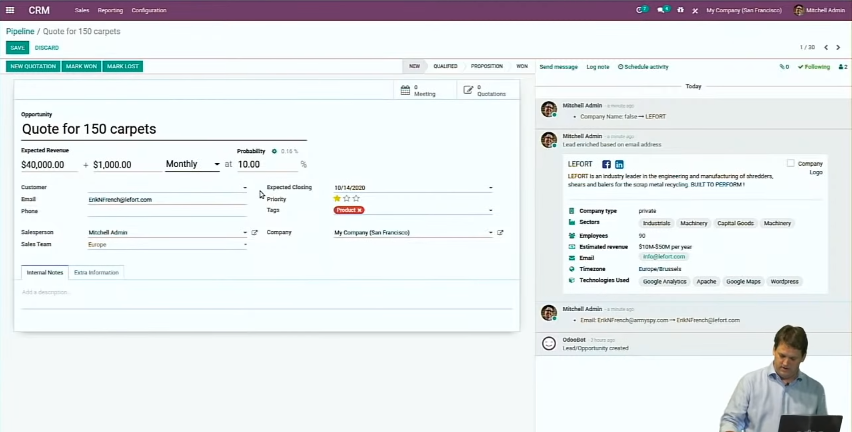Click Schedule activity clock link
Image resolution: width=852 pixels, height=432 pixels.
[x=643, y=67]
